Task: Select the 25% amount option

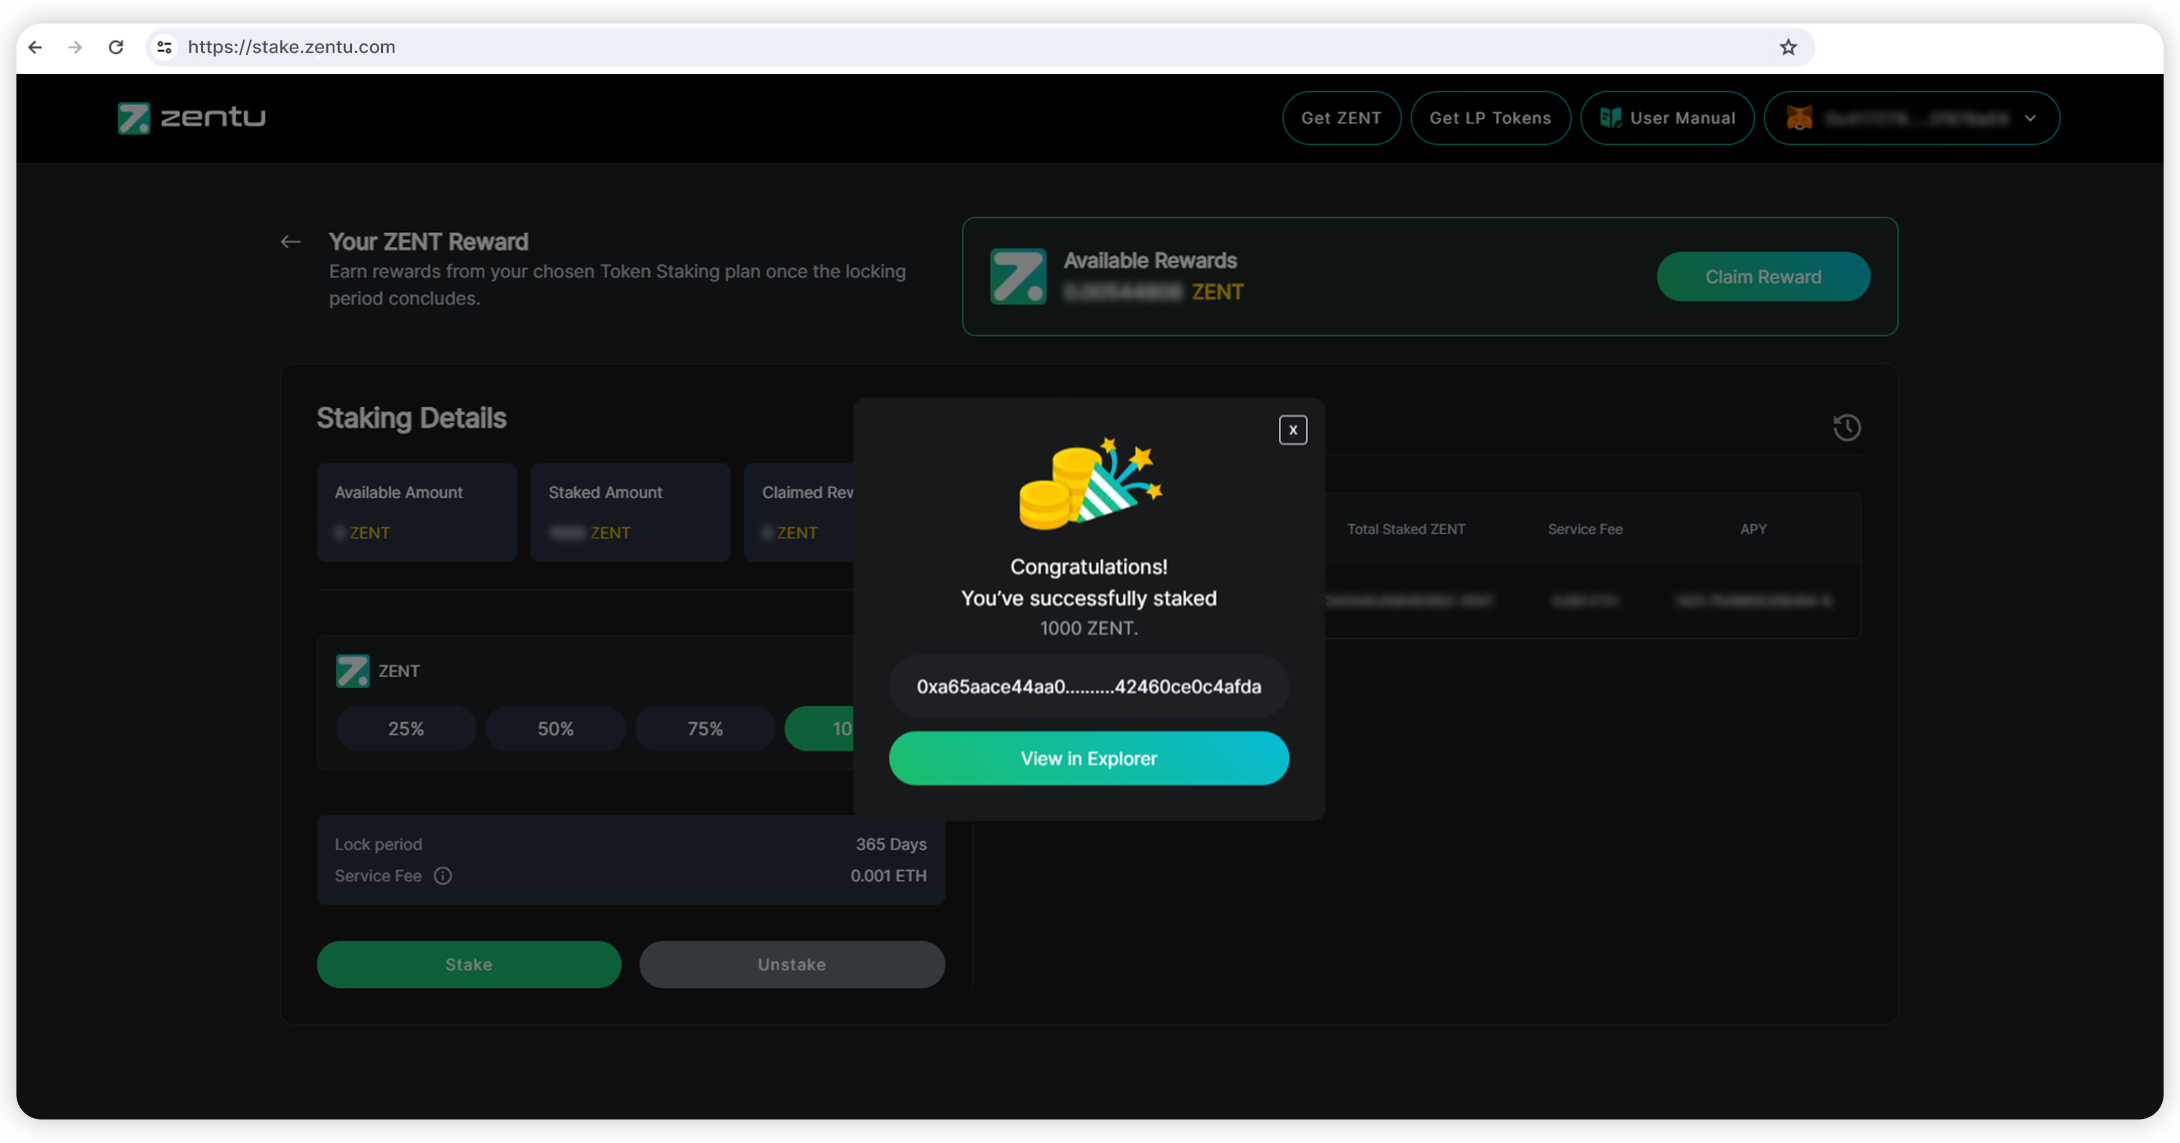Action: coord(405,729)
